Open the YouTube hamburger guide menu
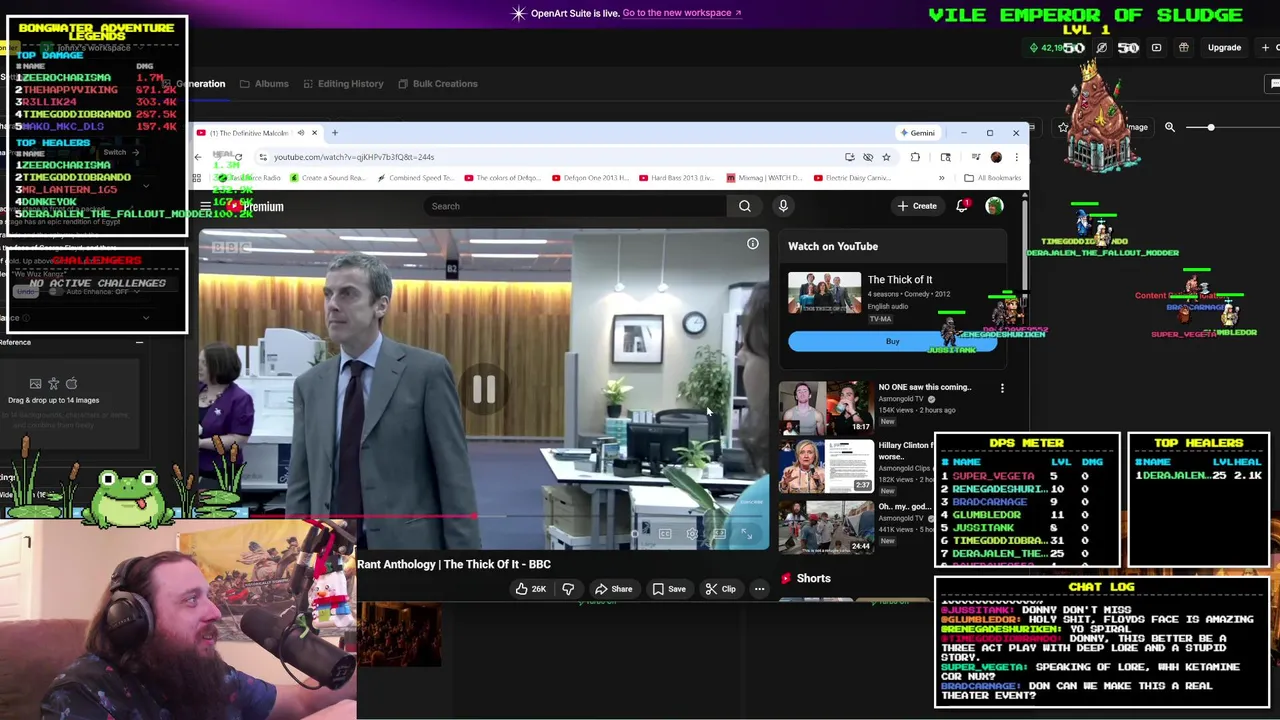 (205, 206)
